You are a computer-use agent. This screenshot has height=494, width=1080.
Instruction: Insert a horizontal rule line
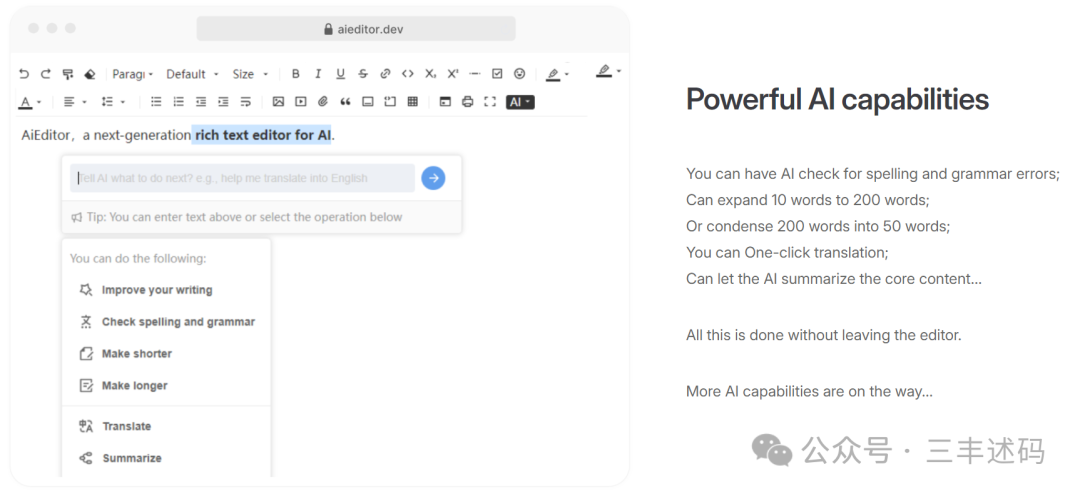(475, 74)
